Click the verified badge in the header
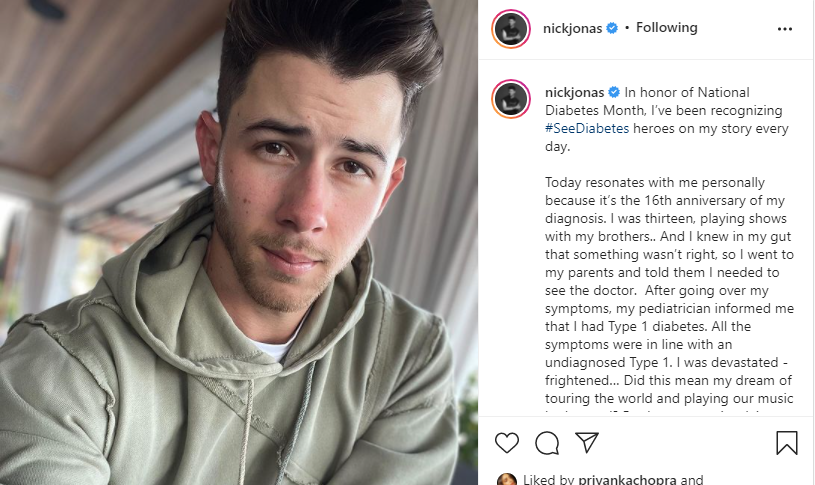 (x=612, y=28)
